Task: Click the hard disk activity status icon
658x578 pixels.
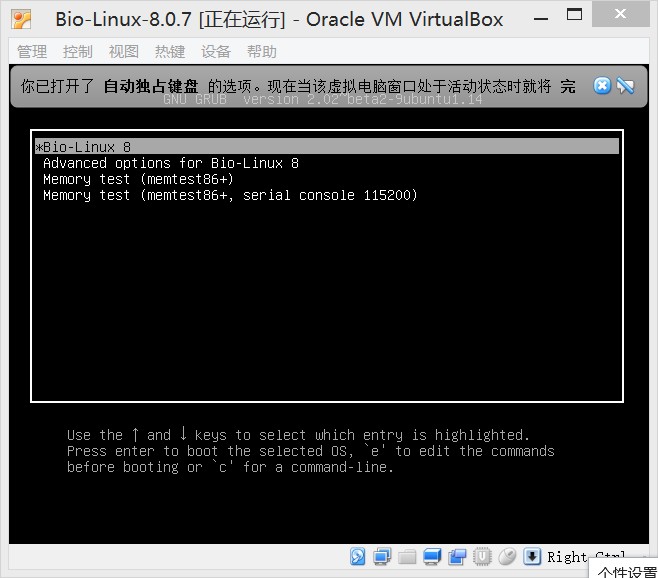Action: [358, 557]
